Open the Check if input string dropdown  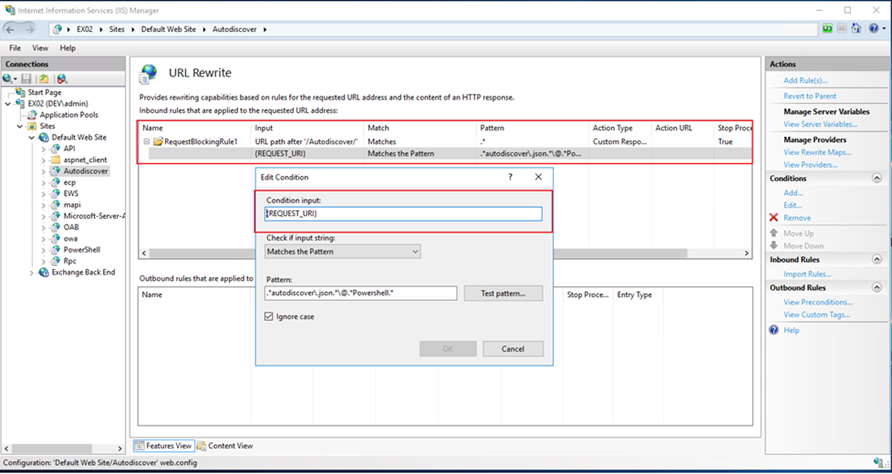pyautogui.click(x=342, y=252)
